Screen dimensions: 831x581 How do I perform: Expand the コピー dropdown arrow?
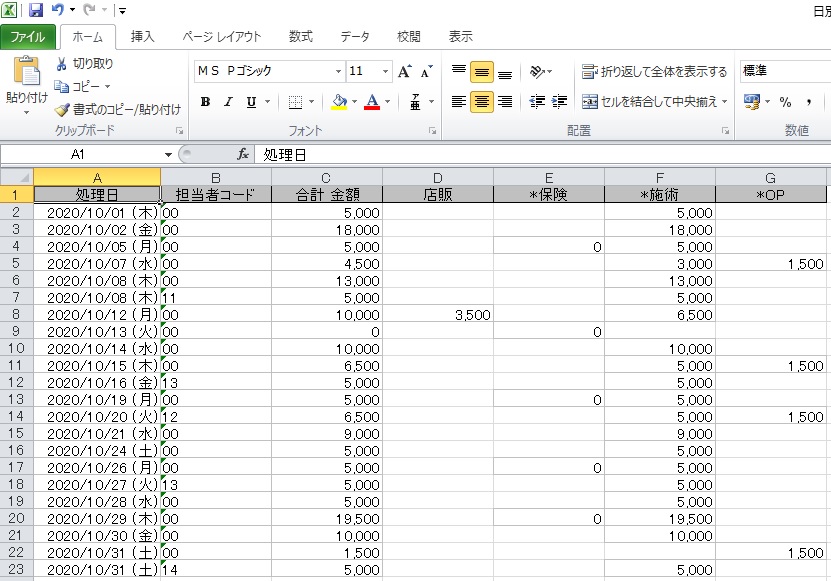107,86
